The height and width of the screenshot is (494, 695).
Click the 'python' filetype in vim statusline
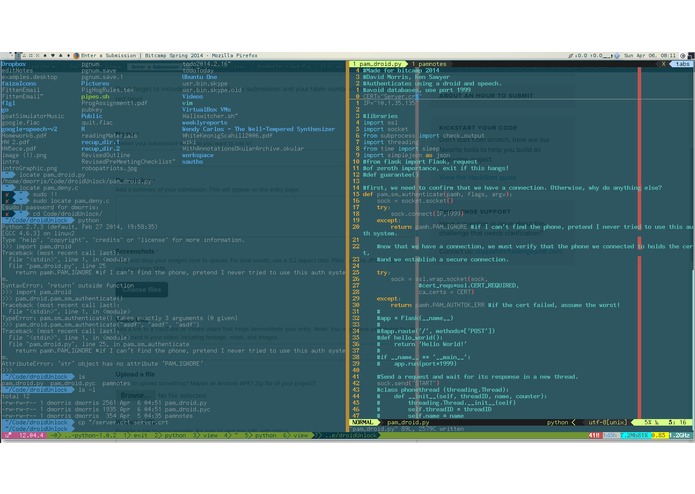(557, 423)
